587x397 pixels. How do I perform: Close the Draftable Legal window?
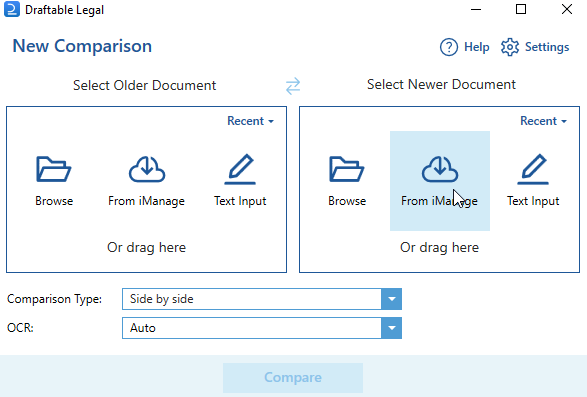[x=567, y=9]
